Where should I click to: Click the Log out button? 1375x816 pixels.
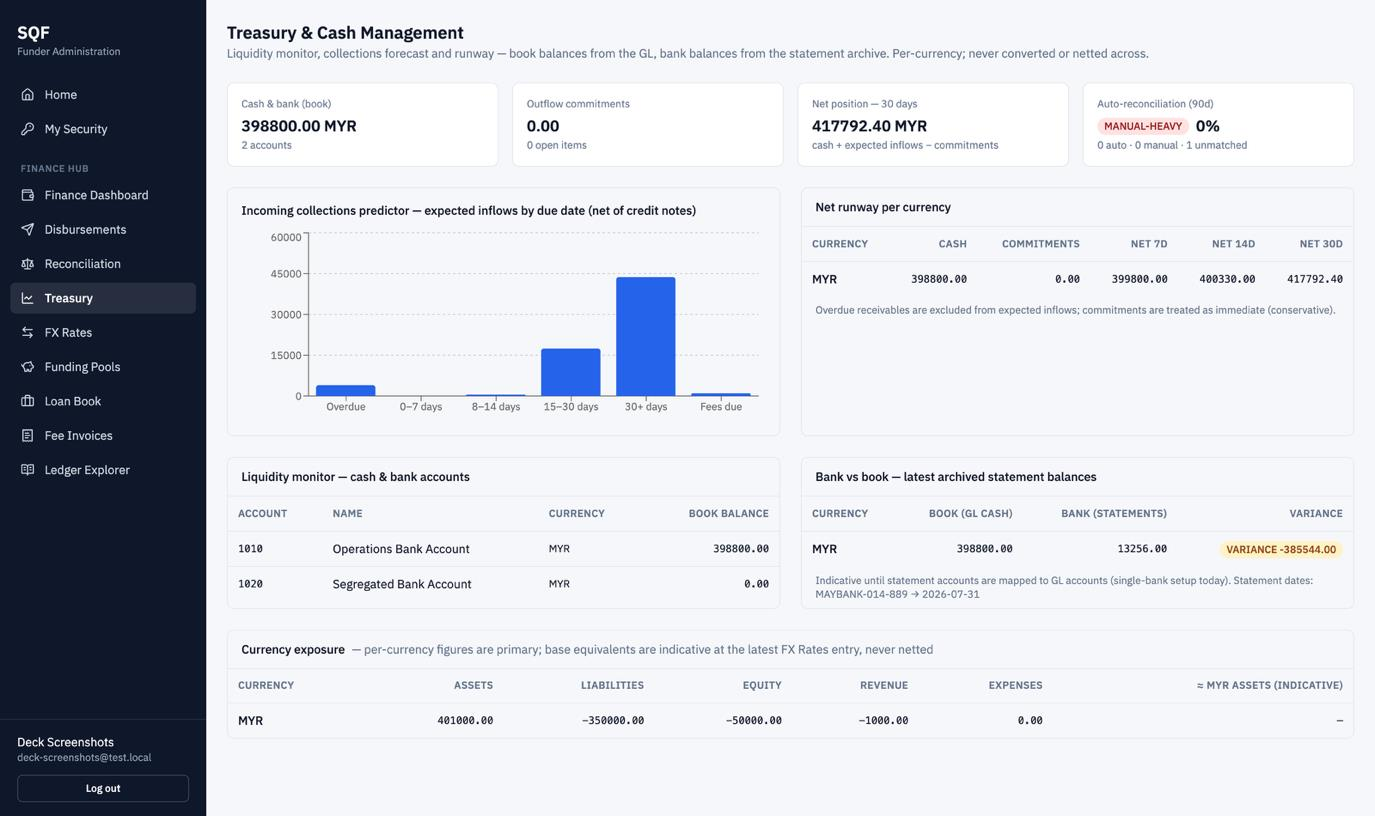[x=103, y=788]
